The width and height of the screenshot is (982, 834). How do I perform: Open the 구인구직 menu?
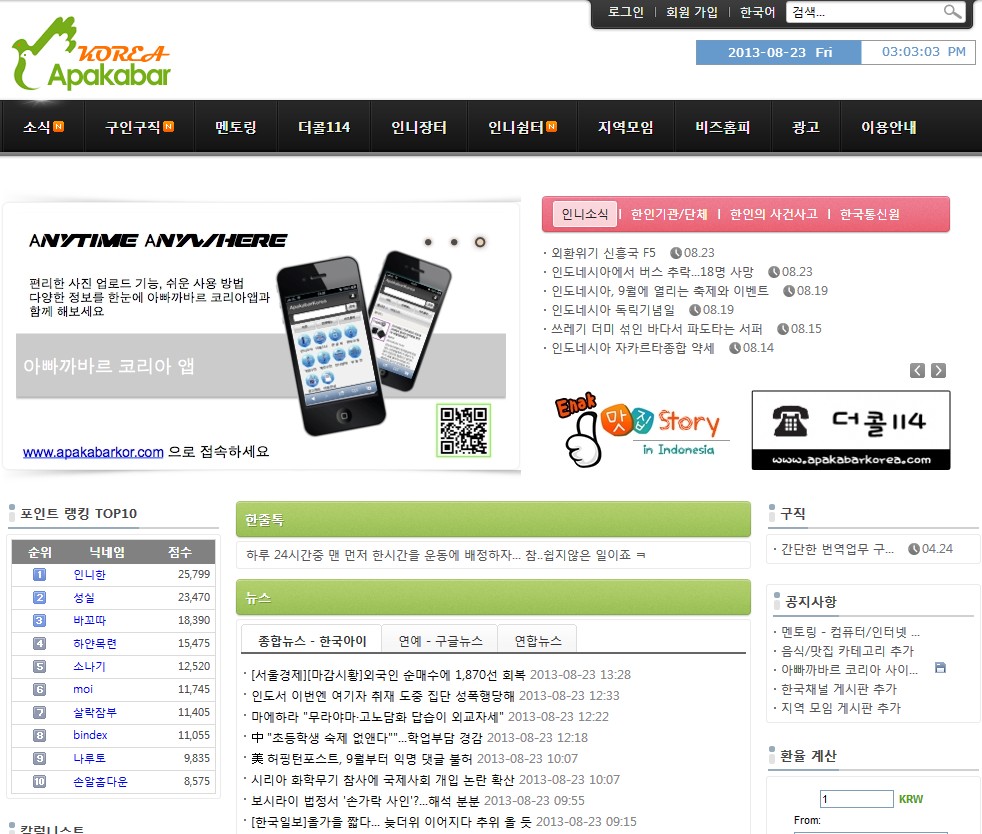(x=133, y=127)
